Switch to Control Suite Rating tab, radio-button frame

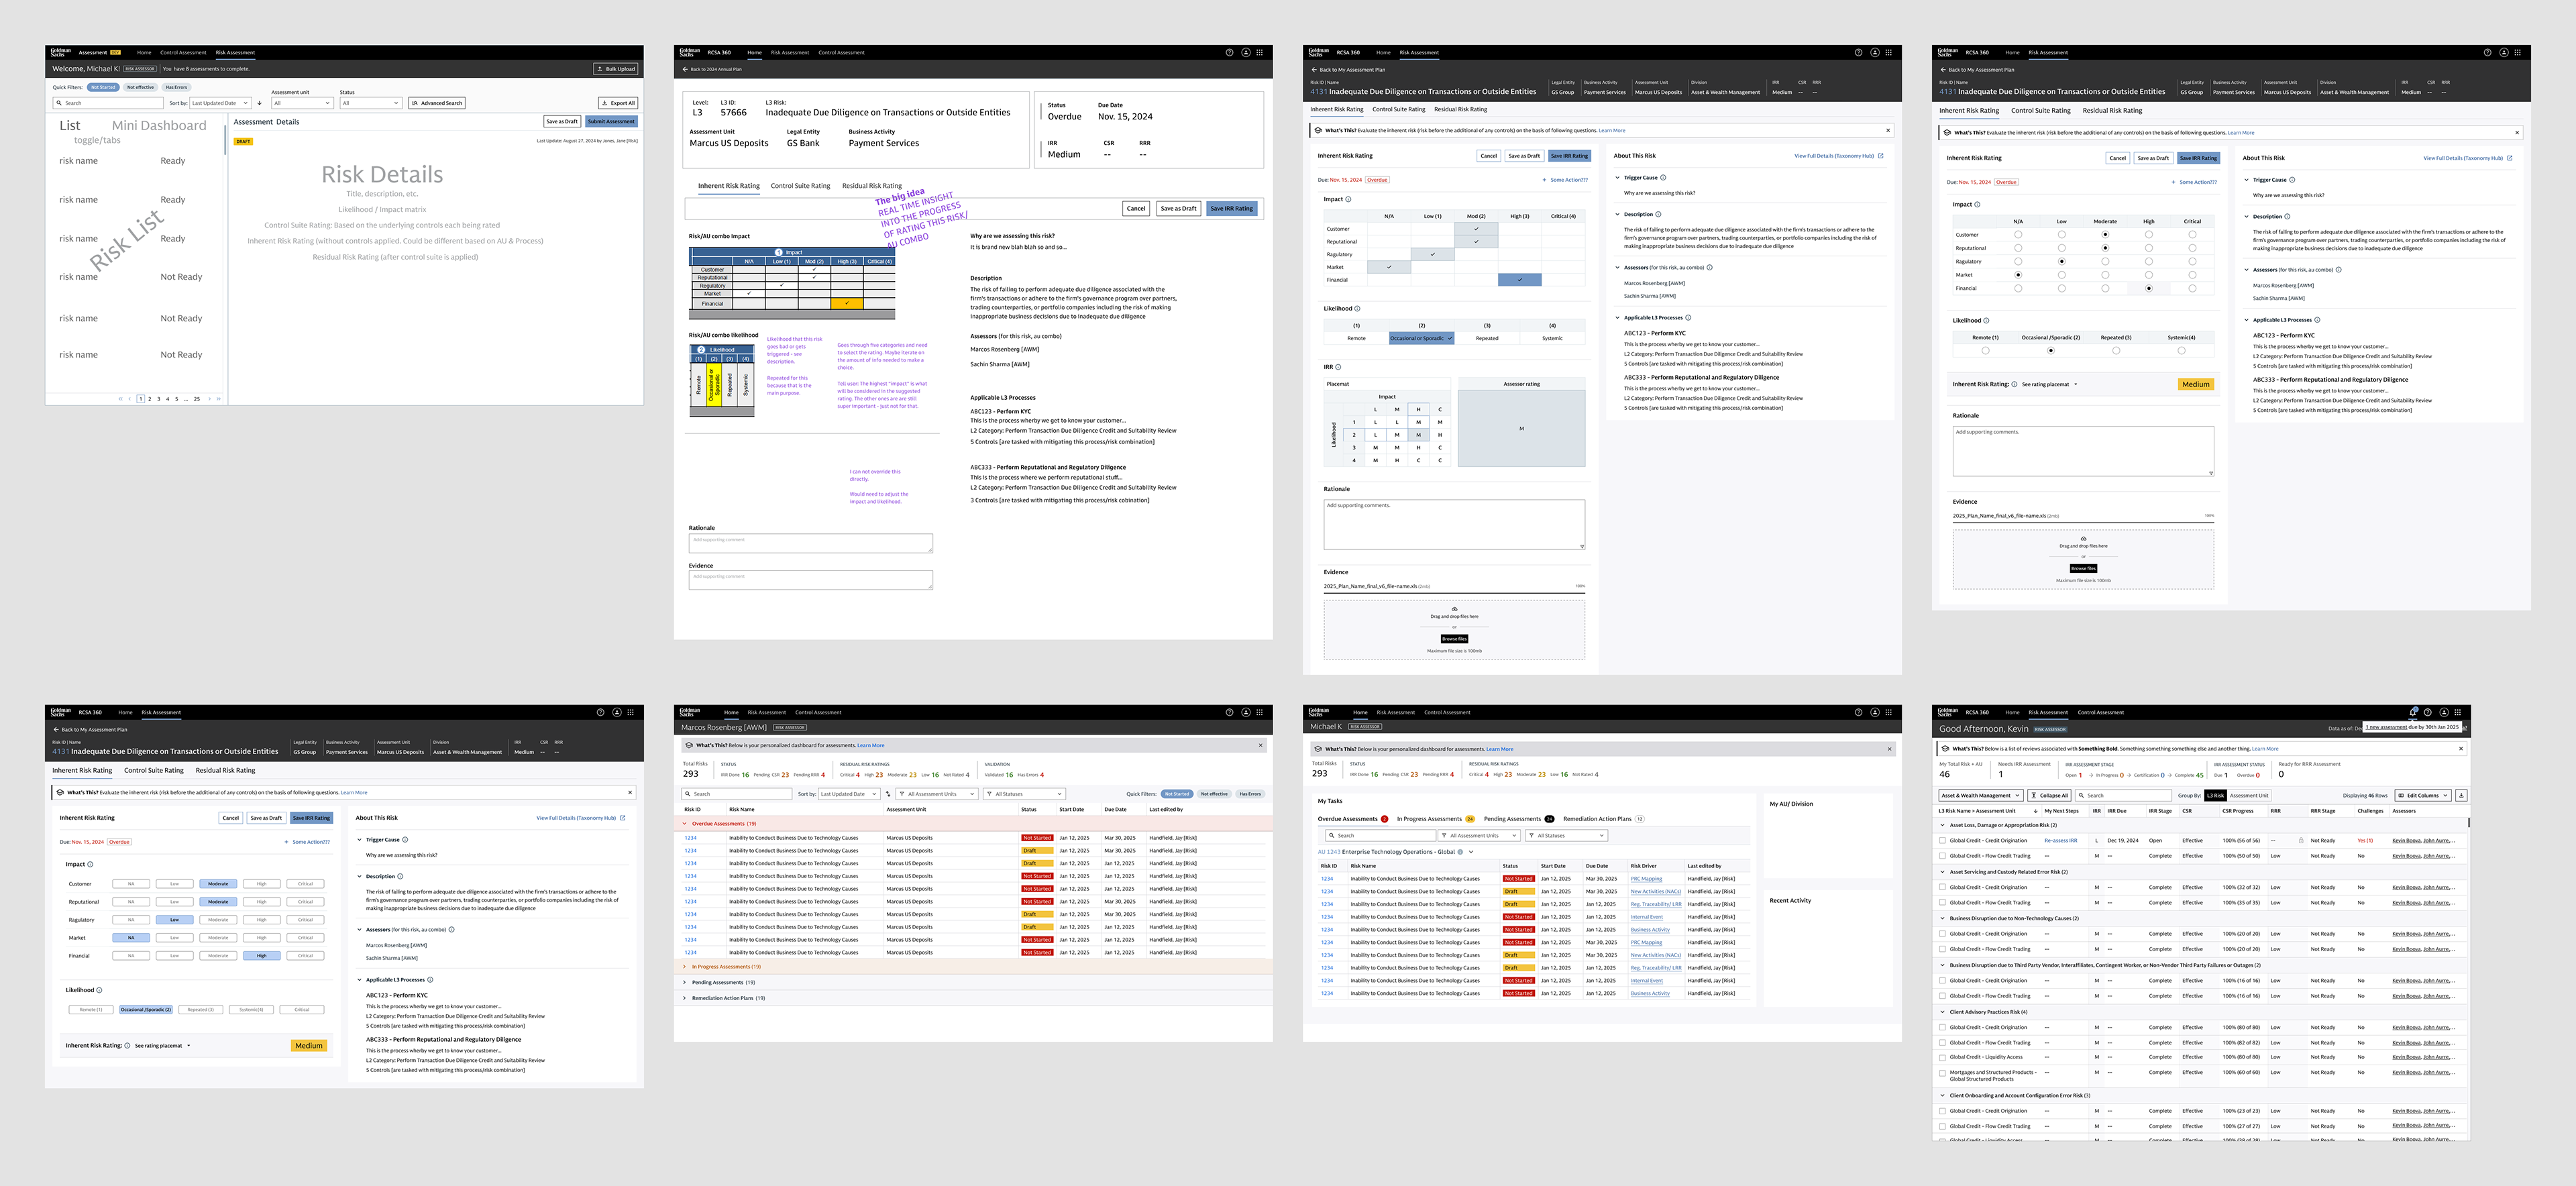tap(2040, 111)
